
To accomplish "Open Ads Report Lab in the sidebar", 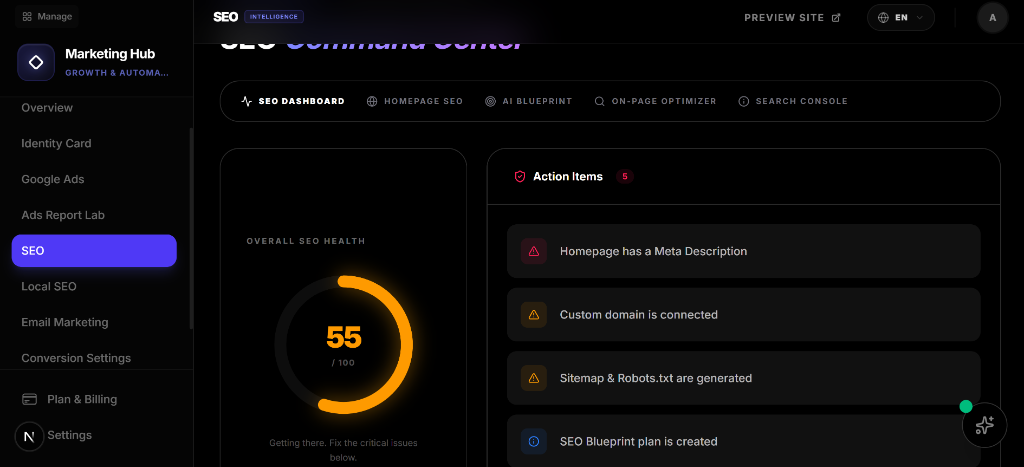I will coord(94,215).
